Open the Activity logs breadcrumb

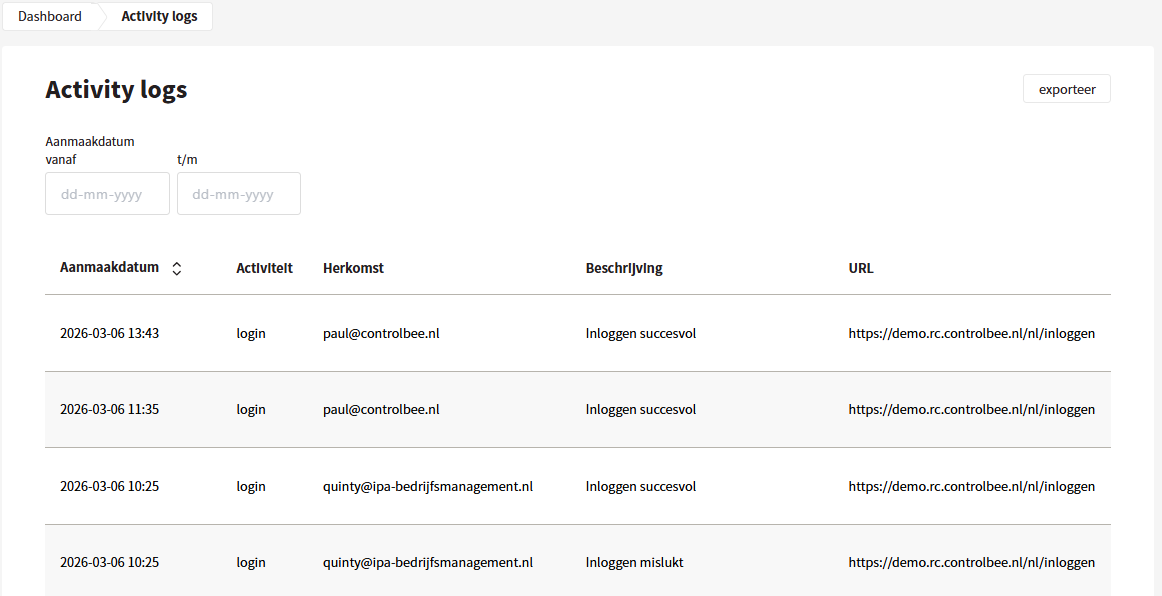[x=159, y=16]
